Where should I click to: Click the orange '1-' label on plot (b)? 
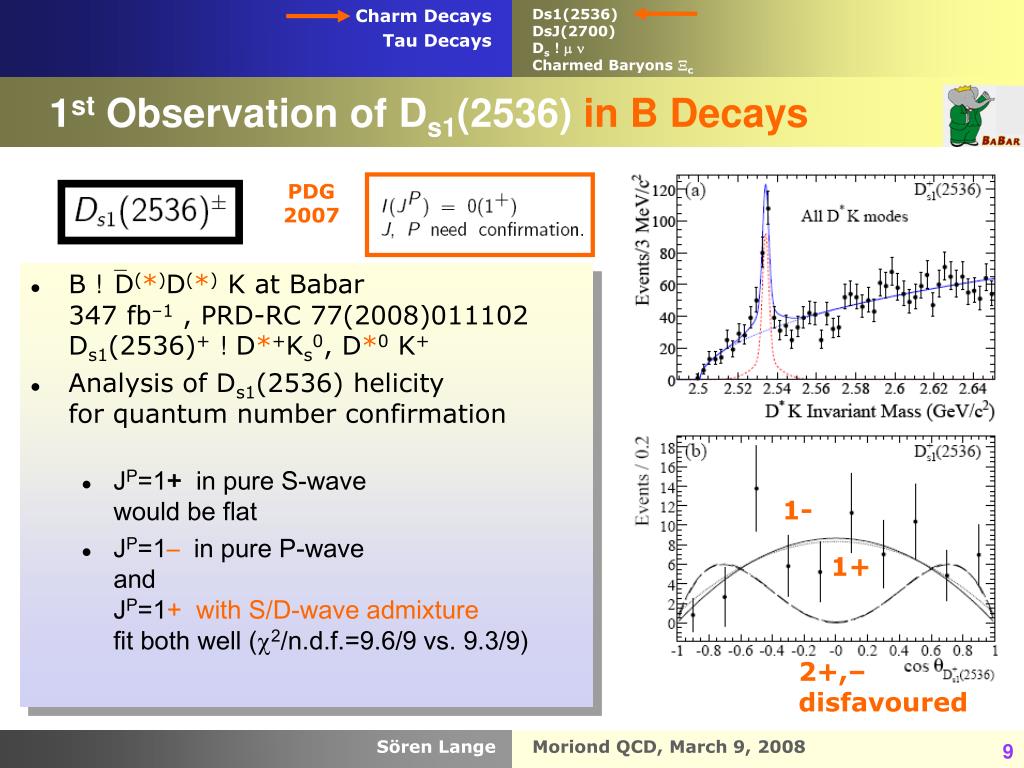tap(797, 511)
